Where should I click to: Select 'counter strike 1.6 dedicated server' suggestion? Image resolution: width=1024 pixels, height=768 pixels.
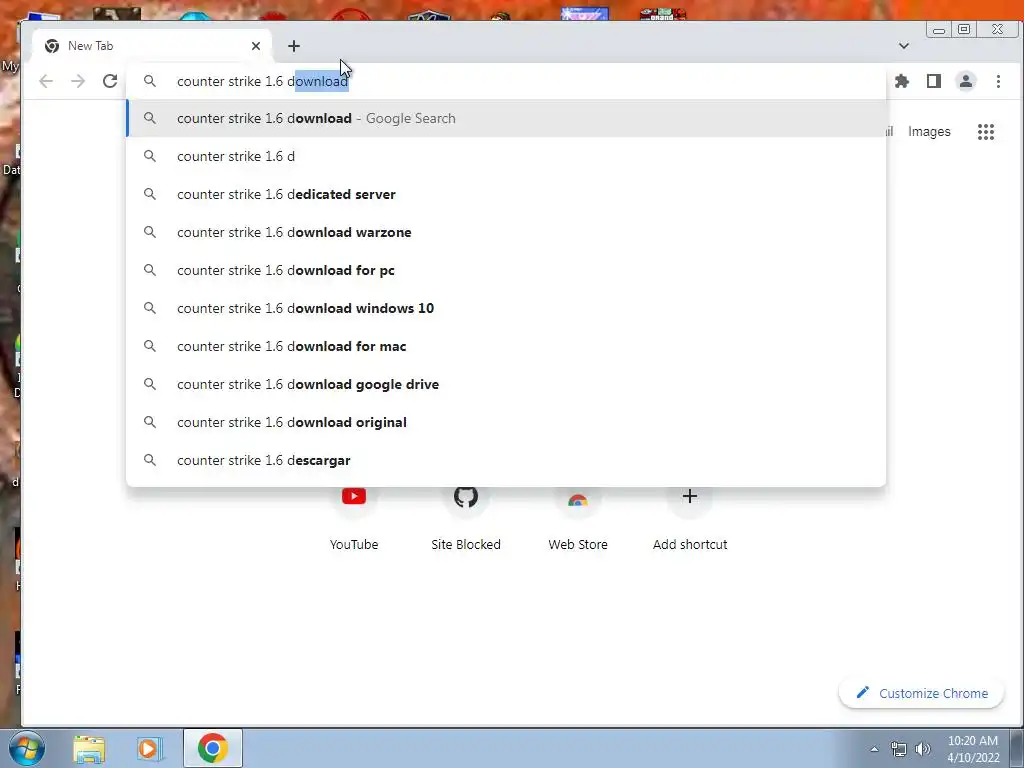point(506,194)
